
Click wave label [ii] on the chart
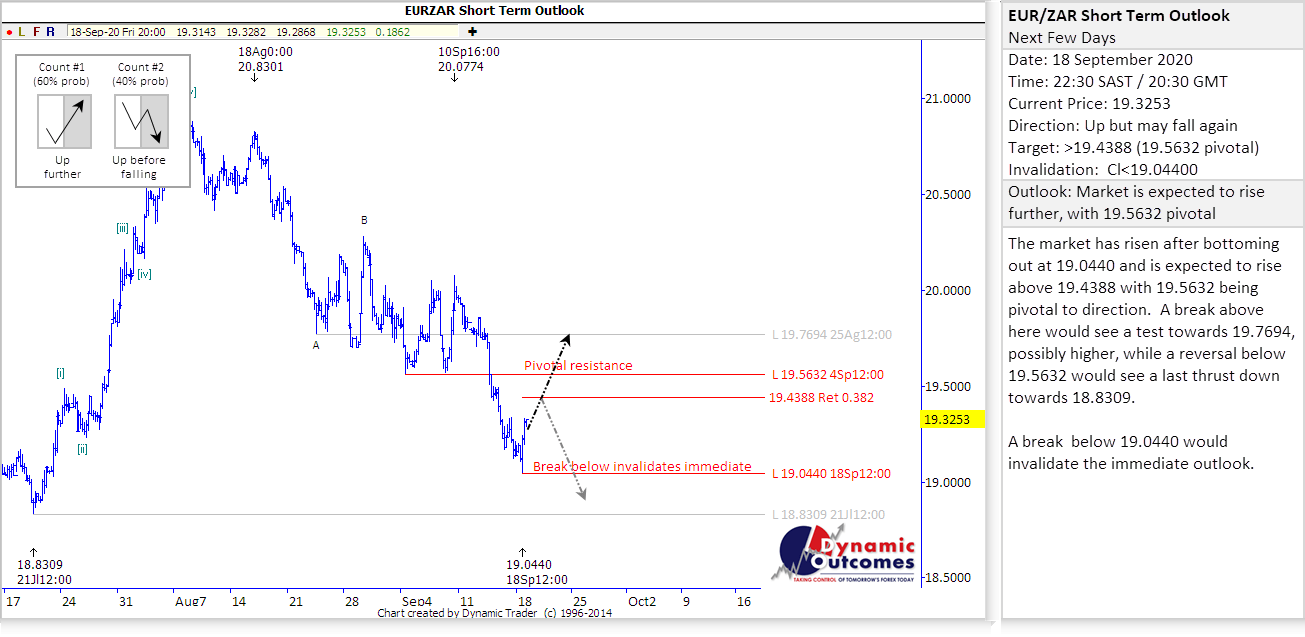click(82, 449)
